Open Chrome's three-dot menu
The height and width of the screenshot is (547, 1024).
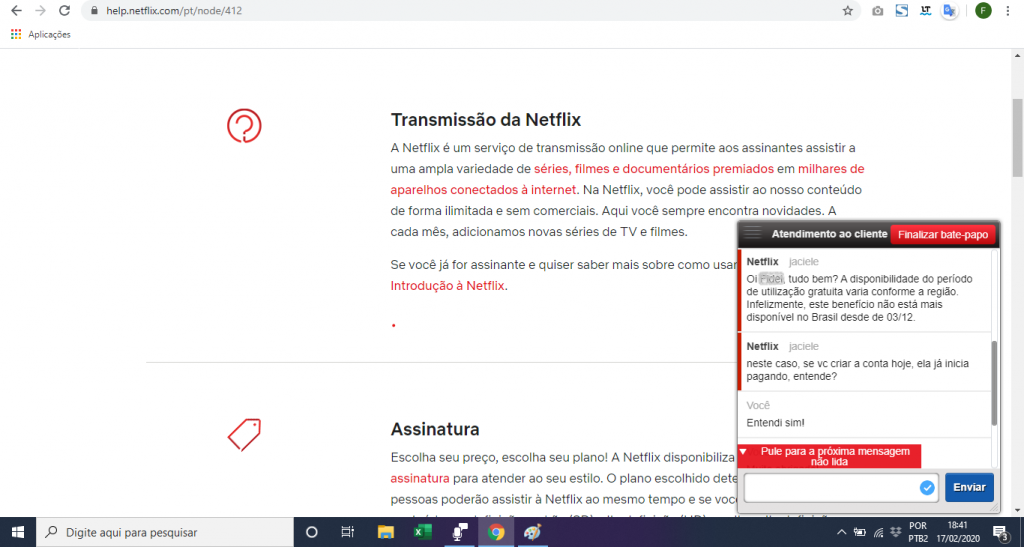coord(1008,10)
